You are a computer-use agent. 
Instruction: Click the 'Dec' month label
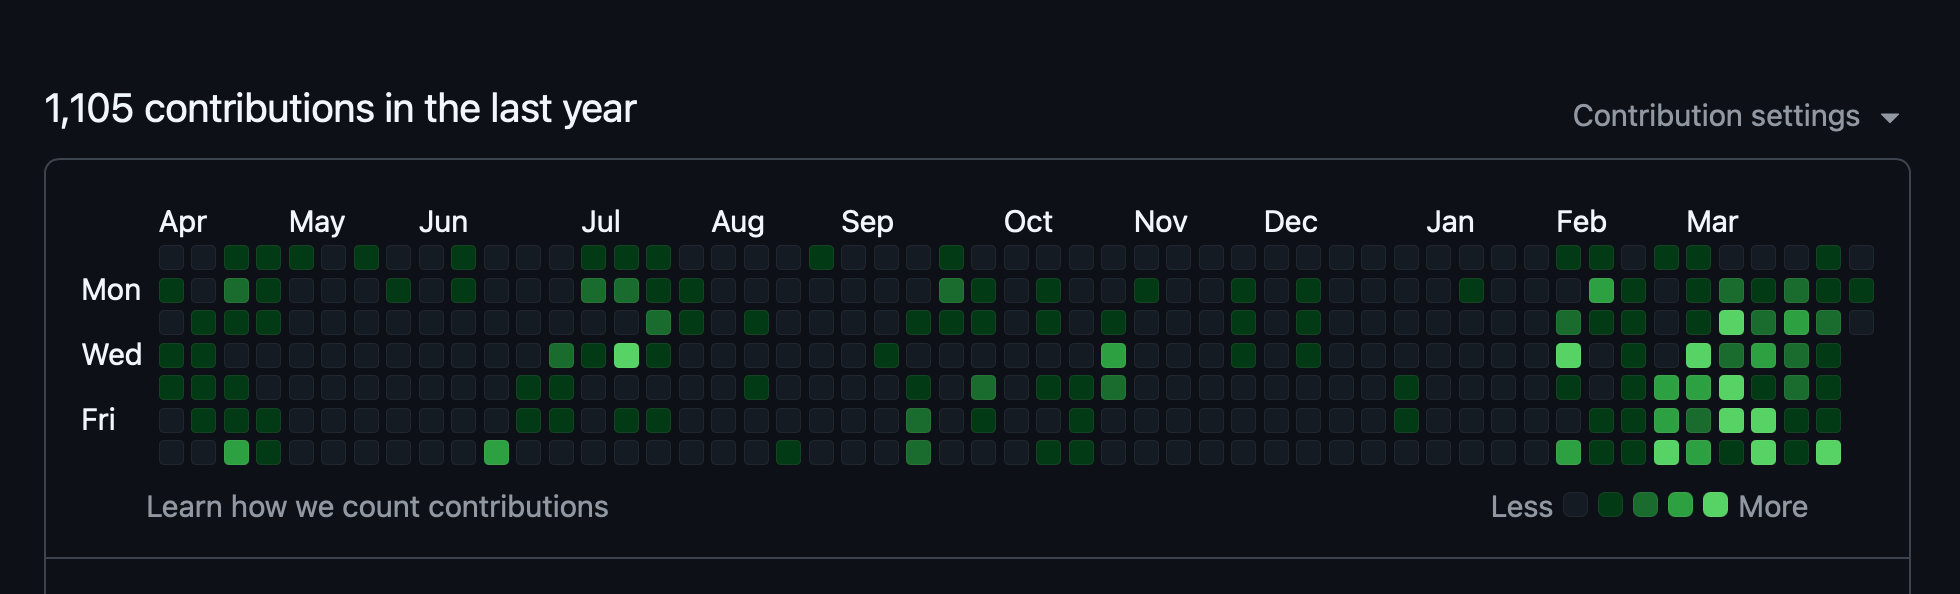[1290, 222]
